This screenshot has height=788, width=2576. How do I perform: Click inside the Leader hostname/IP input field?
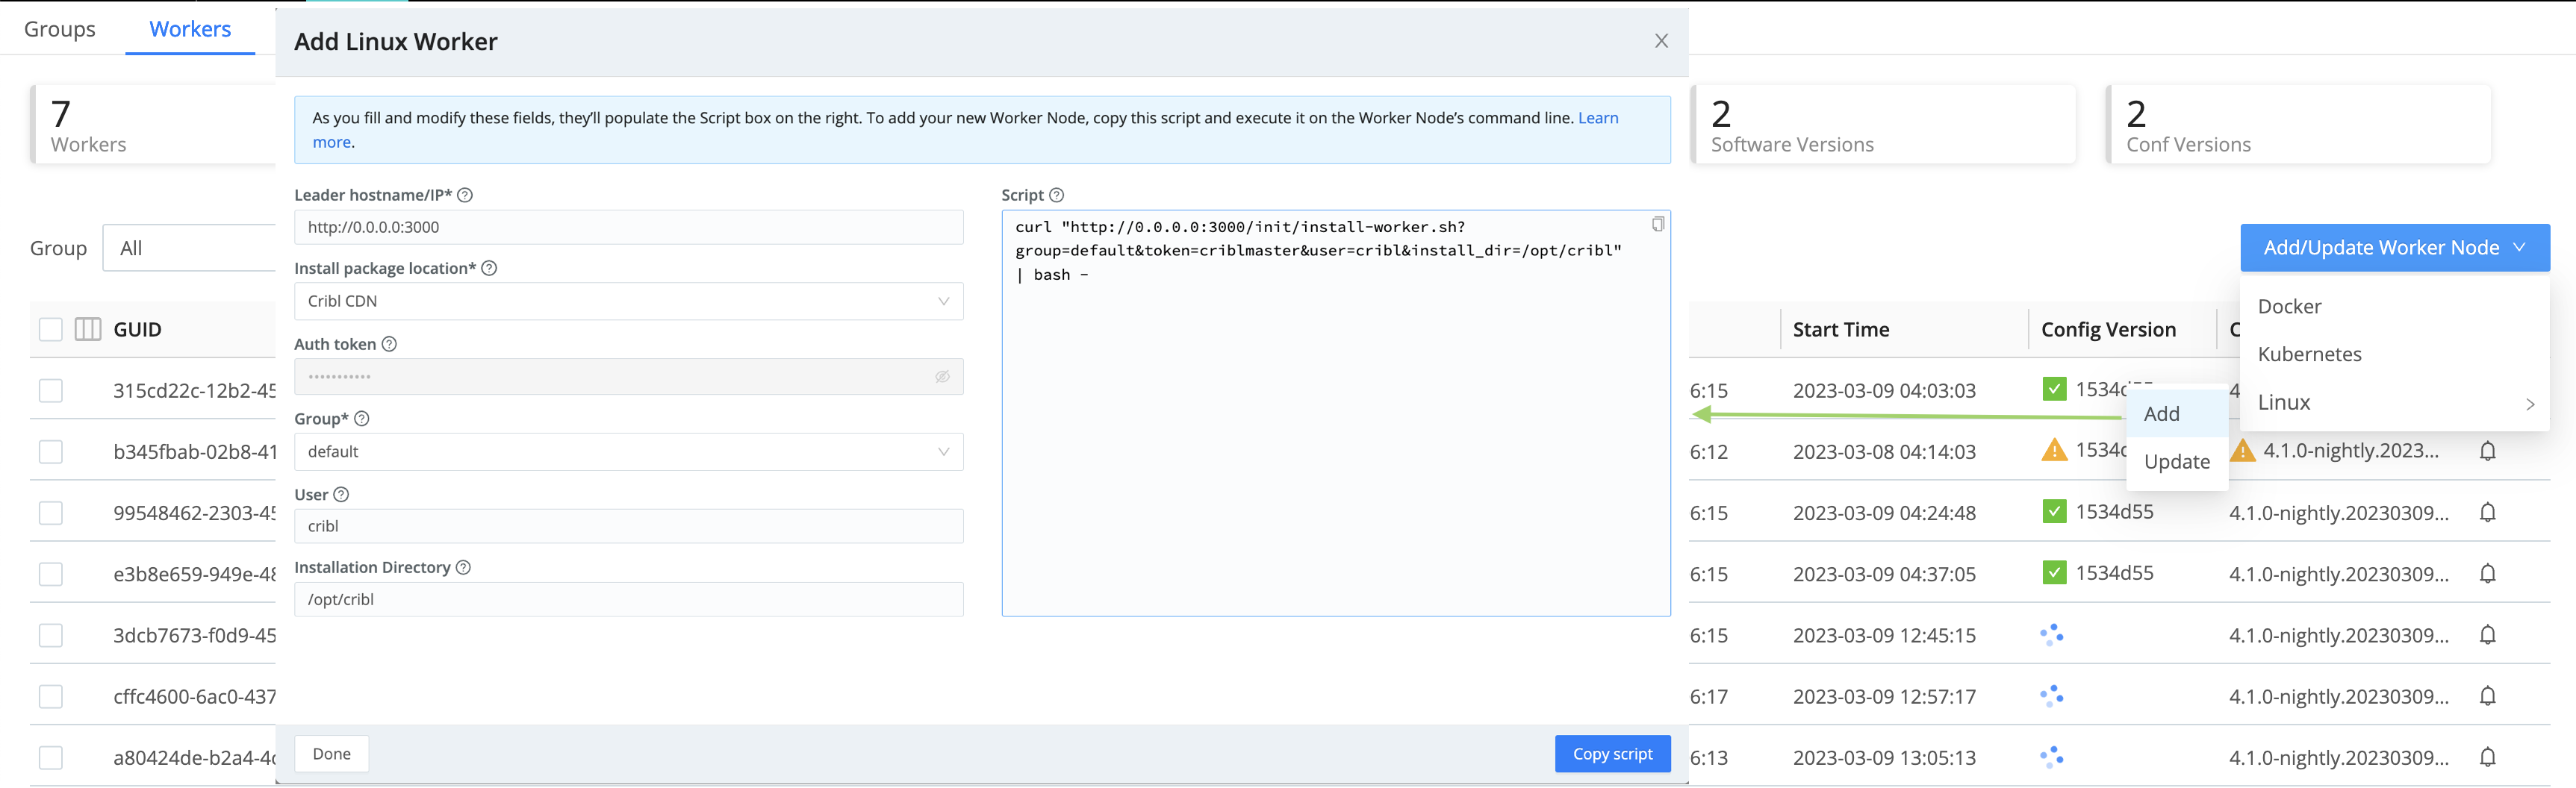coord(628,227)
